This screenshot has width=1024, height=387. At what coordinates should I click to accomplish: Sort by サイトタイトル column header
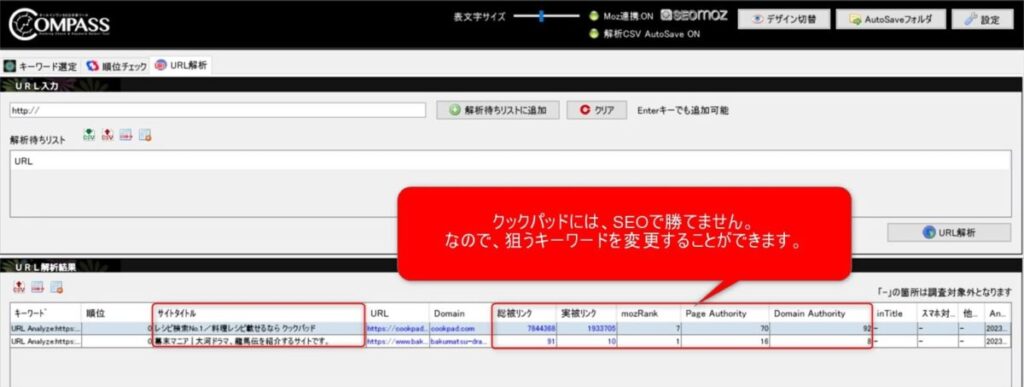click(x=259, y=313)
